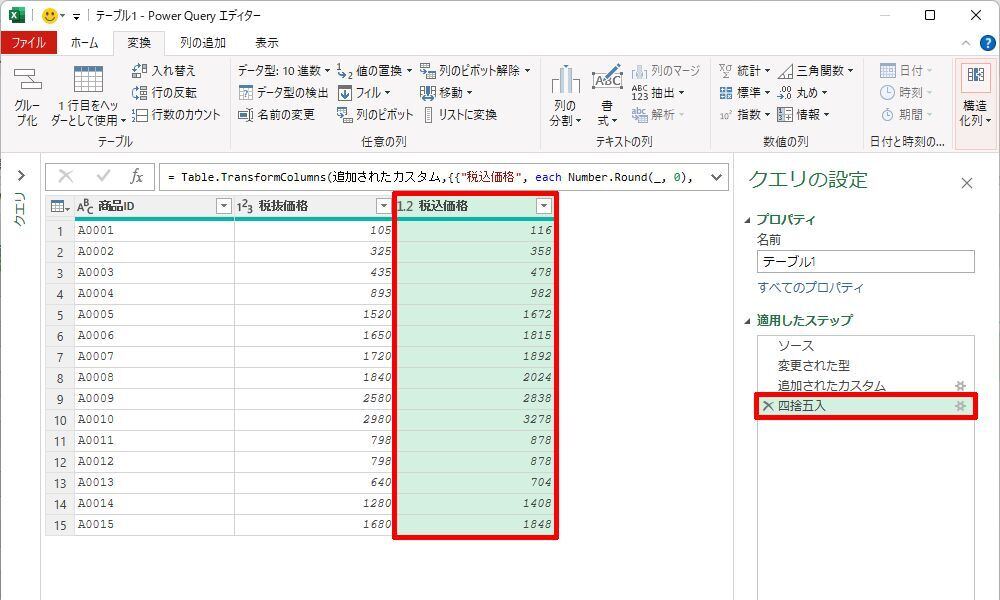Viewport: 1000px width, 600px height.
Task: Switch to the 列の追加 tab
Action: pyautogui.click(x=202, y=43)
